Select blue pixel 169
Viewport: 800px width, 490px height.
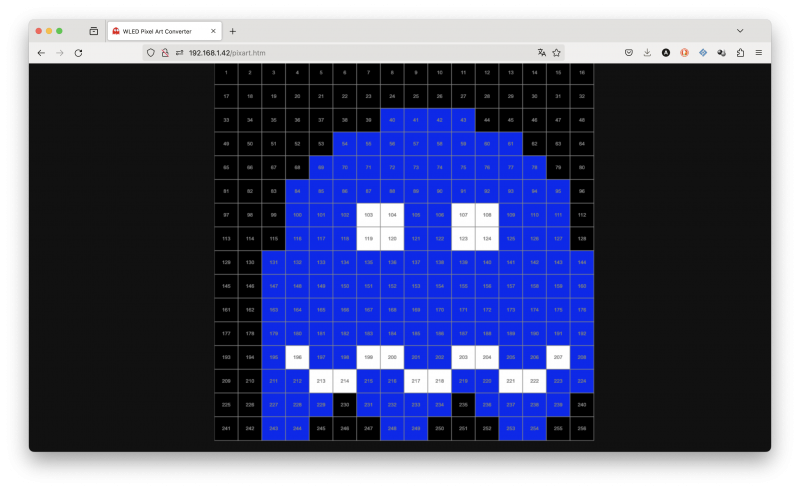(x=416, y=310)
